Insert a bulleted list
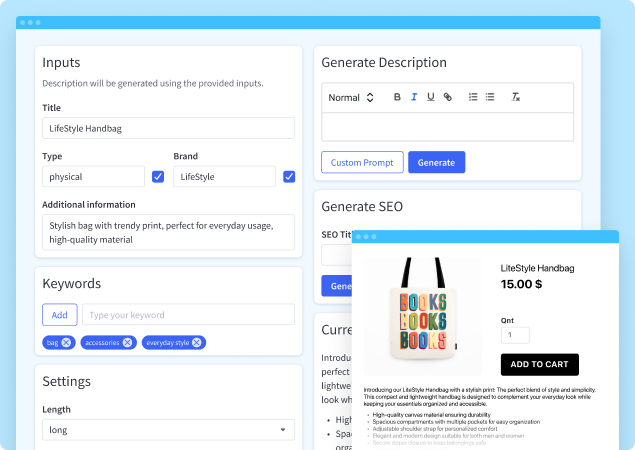This screenshot has height=450, width=635. point(490,97)
